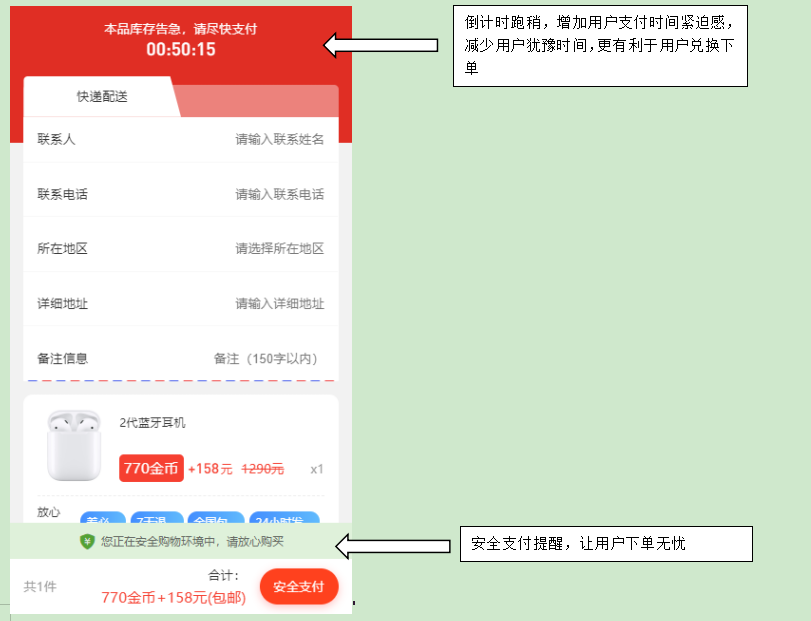Tap the red 770金币 price badge
The image size is (811, 621).
151,468
